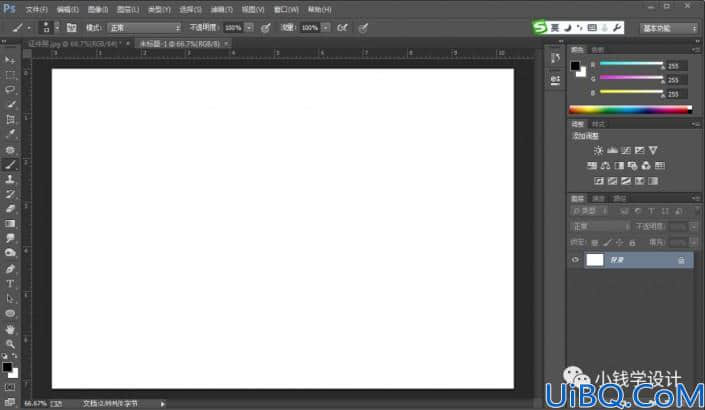Screen dimensions: 705x410
Task: Add a Brightness/Contrast adjustment
Action: click(x=598, y=150)
